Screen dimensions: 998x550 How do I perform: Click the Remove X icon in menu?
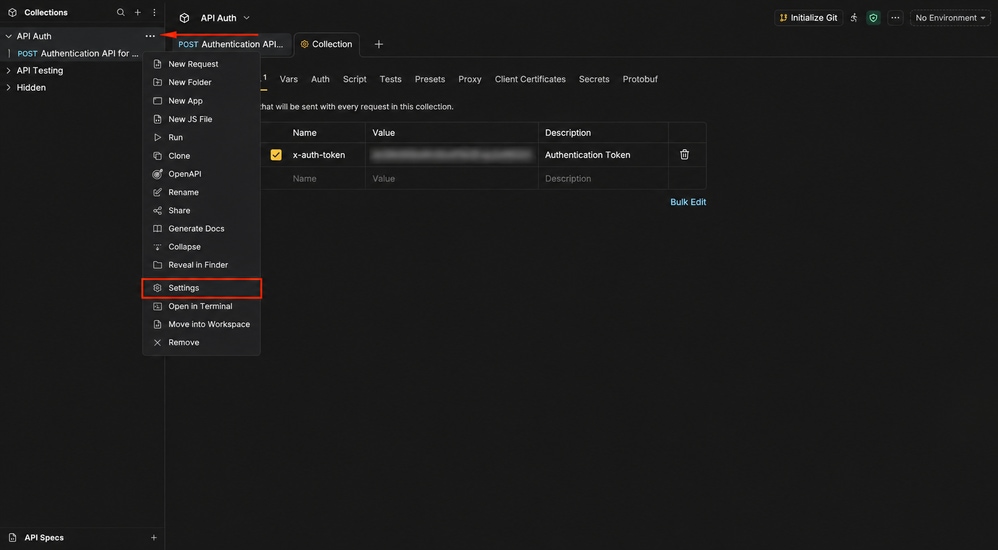[x=157, y=342]
